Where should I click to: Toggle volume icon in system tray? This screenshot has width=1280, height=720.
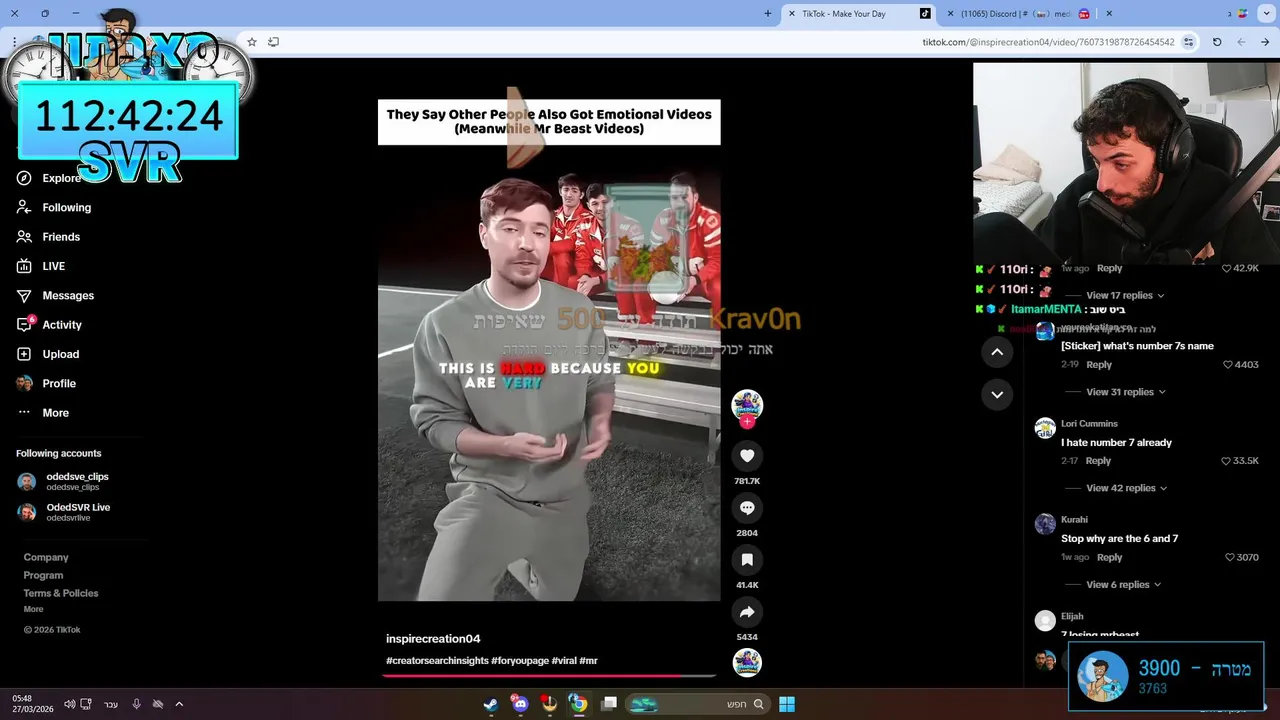(69, 704)
